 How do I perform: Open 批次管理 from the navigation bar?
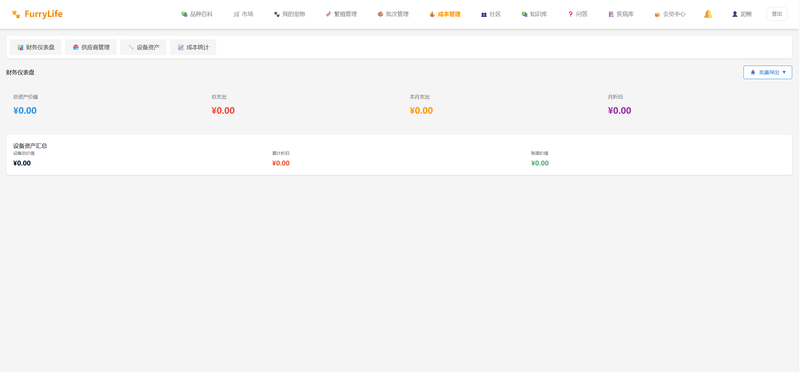point(393,14)
